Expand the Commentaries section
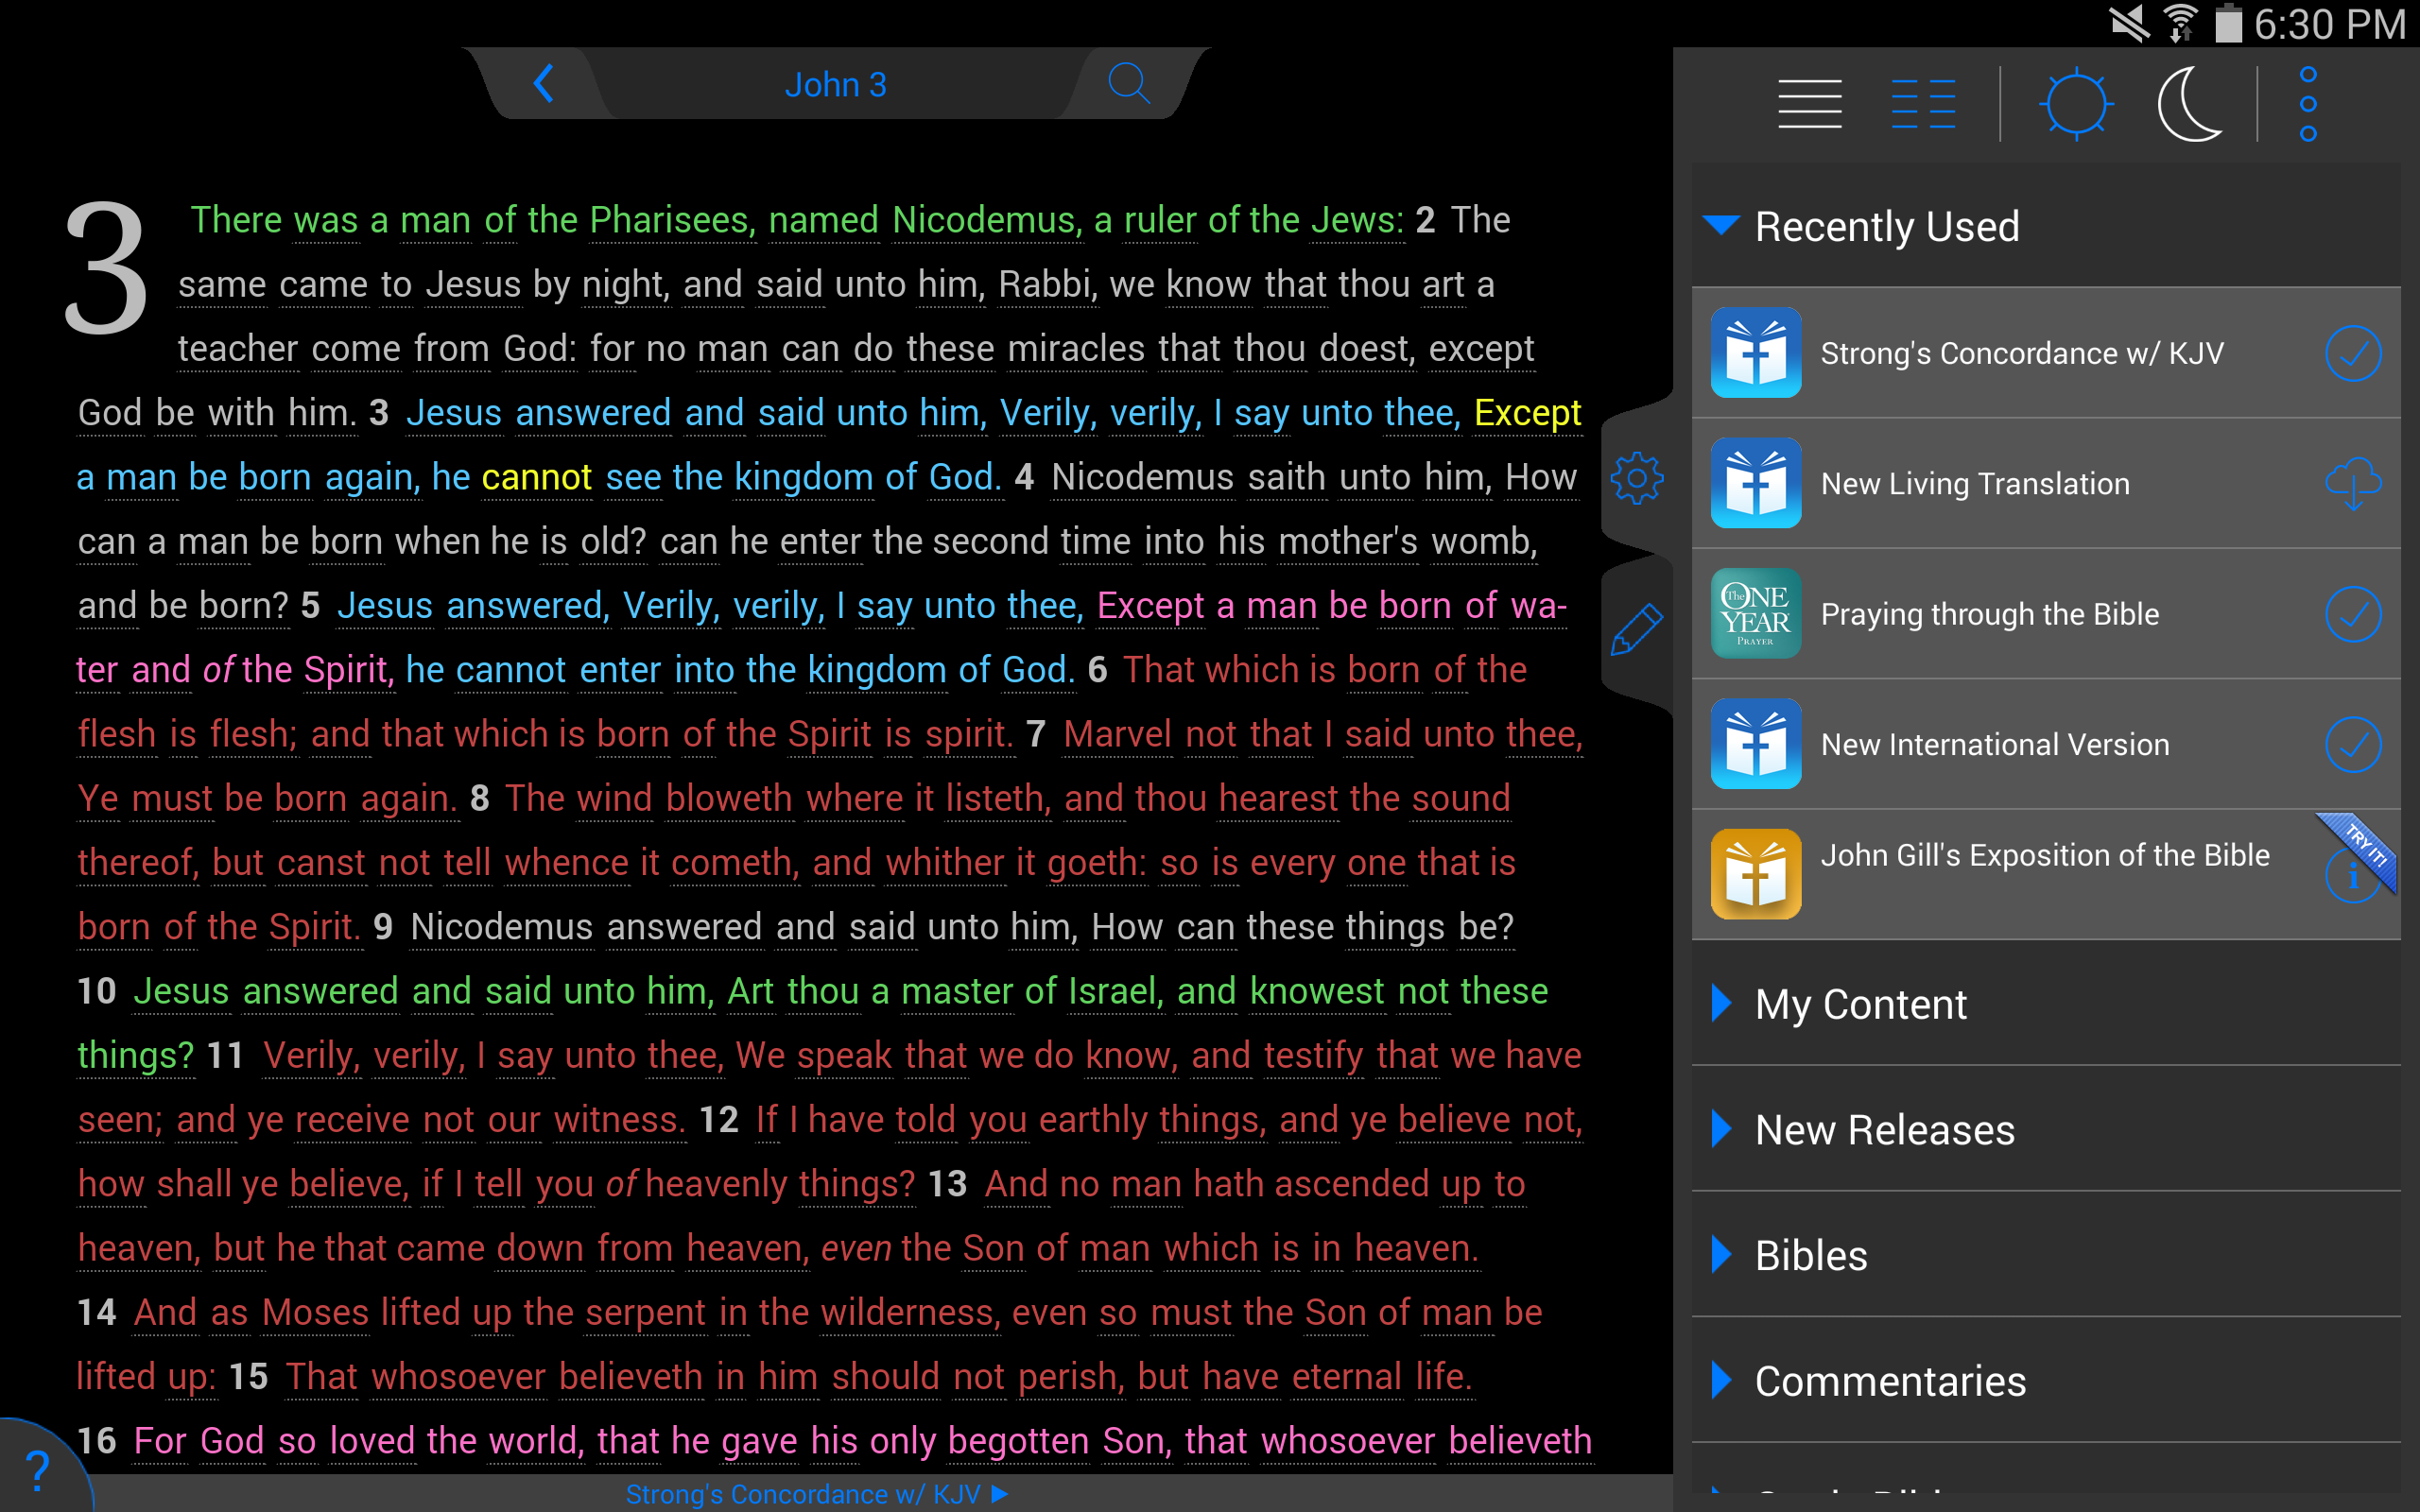 pyautogui.click(x=1888, y=1380)
